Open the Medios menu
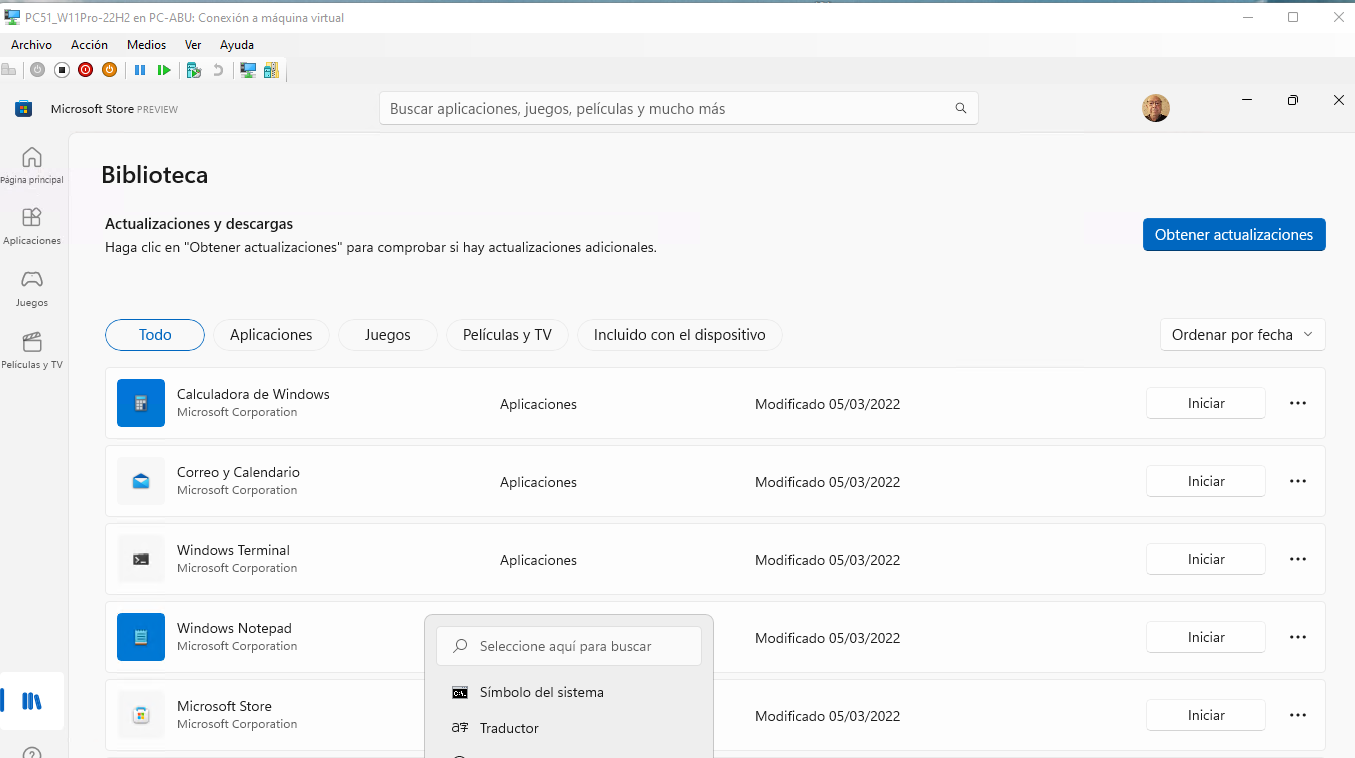Screen dimensions: 1355x758 (x=146, y=45)
